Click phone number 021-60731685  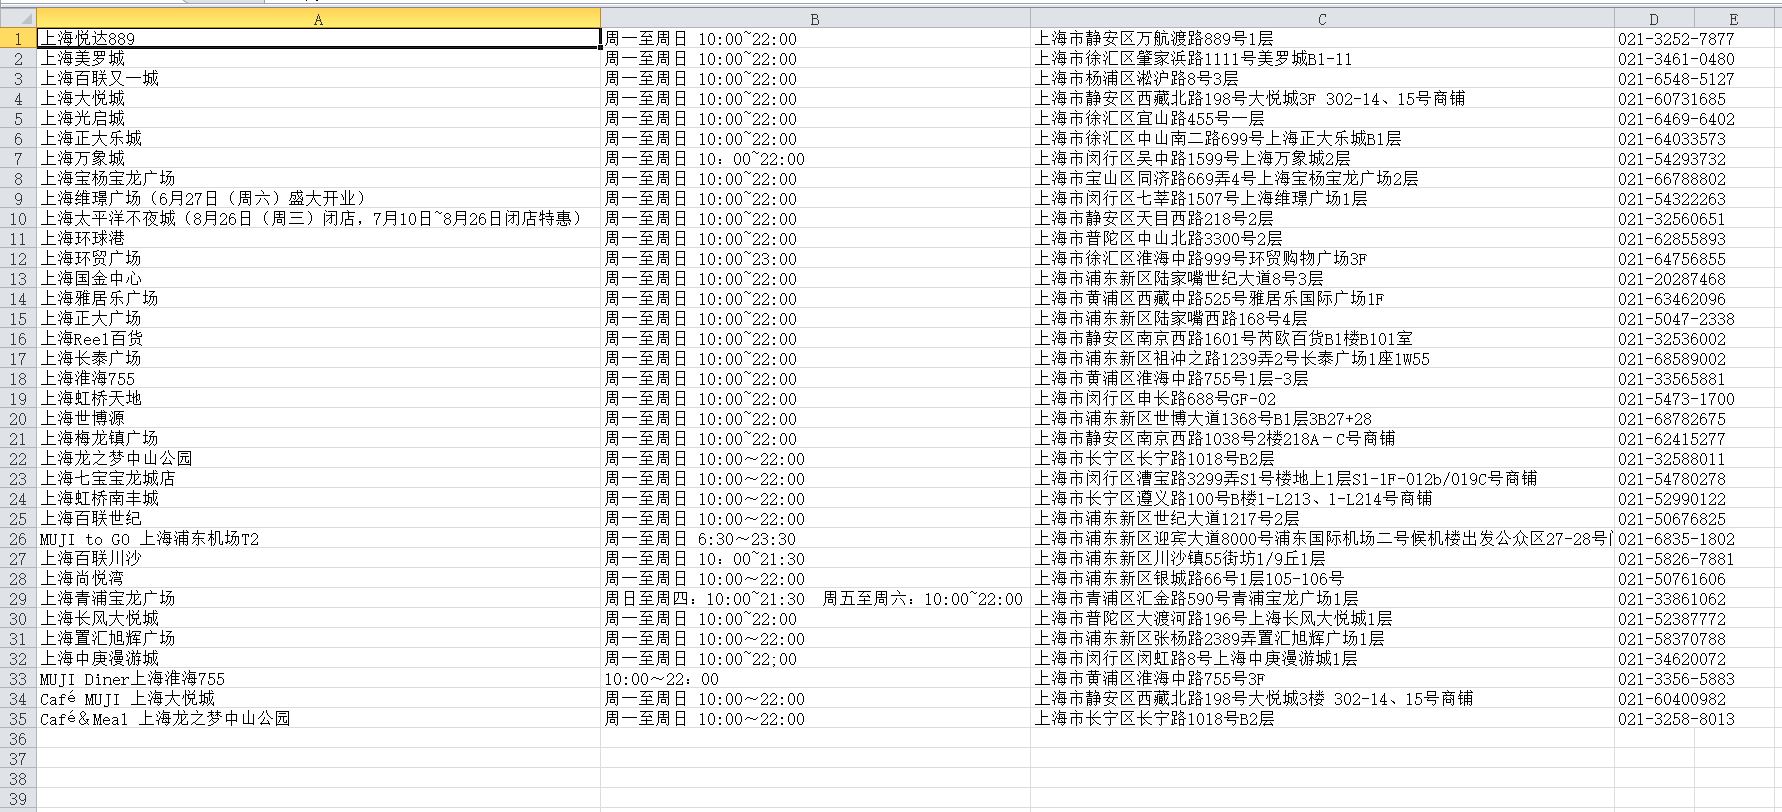(1672, 99)
